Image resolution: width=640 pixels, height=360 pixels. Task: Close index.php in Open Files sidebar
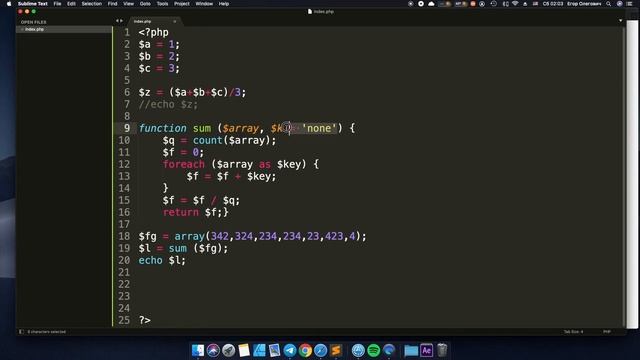22,29
